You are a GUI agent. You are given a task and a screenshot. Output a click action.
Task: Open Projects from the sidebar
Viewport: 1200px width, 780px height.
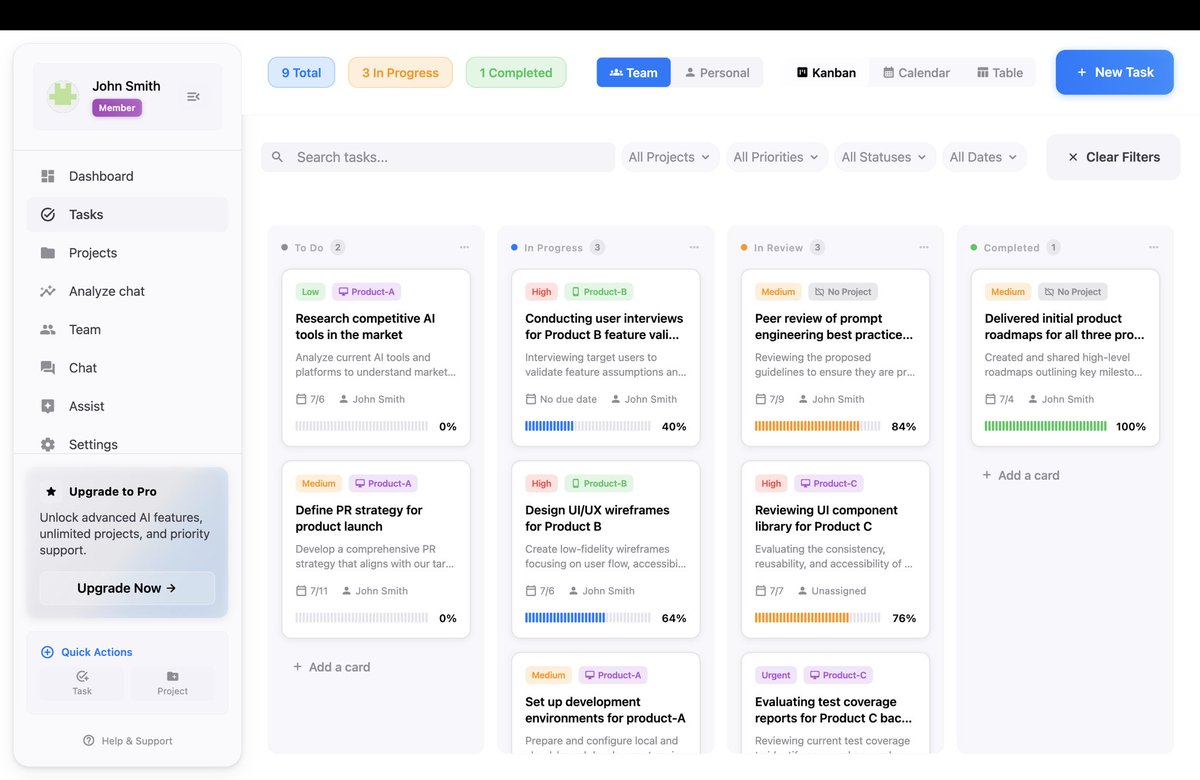tap(127, 253)
